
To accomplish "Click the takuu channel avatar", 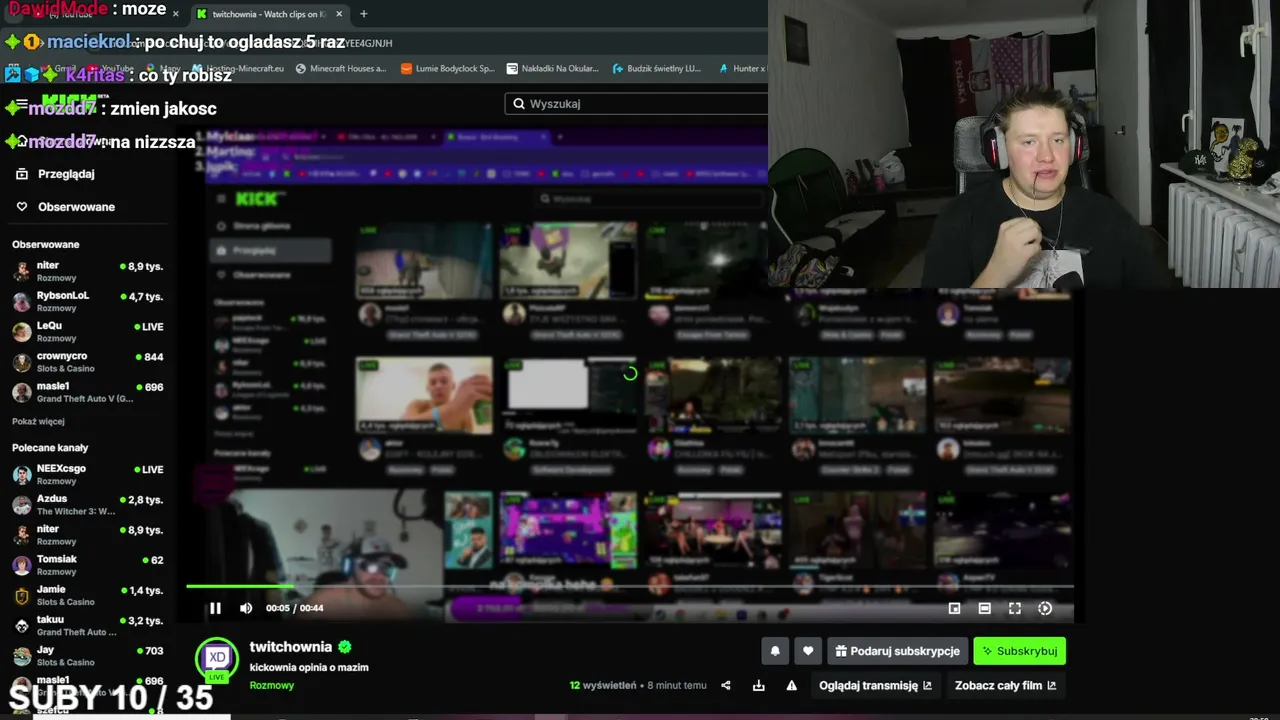I will tap(22, 626).
